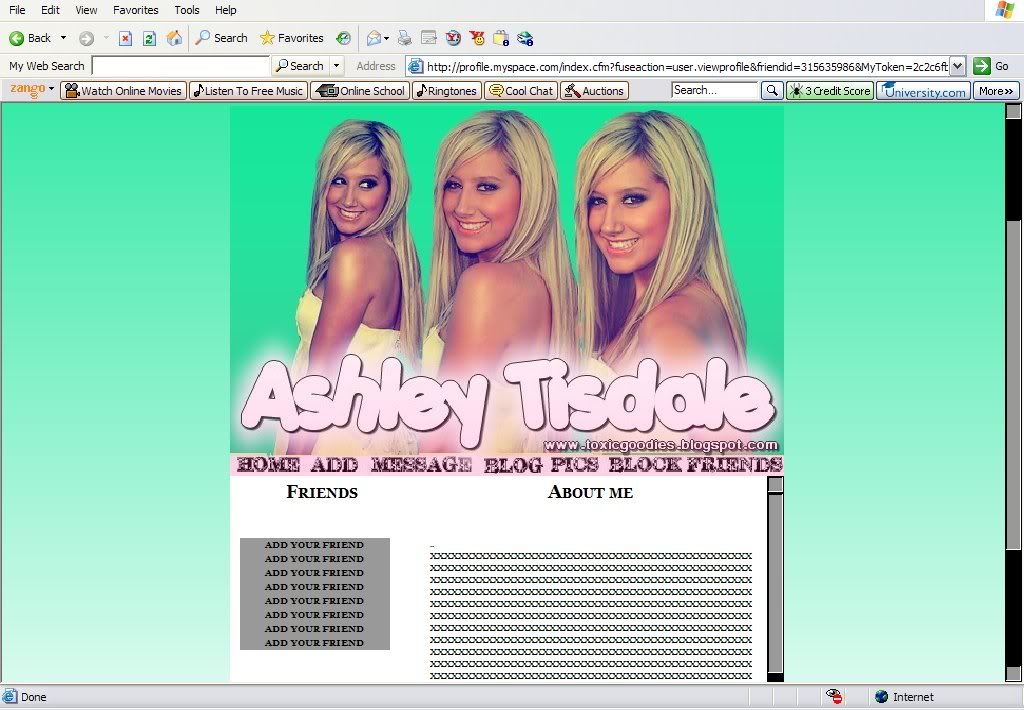Screen dimensions: 1024x710
Task: Open the Favorites star button
Action: point(291,38)
